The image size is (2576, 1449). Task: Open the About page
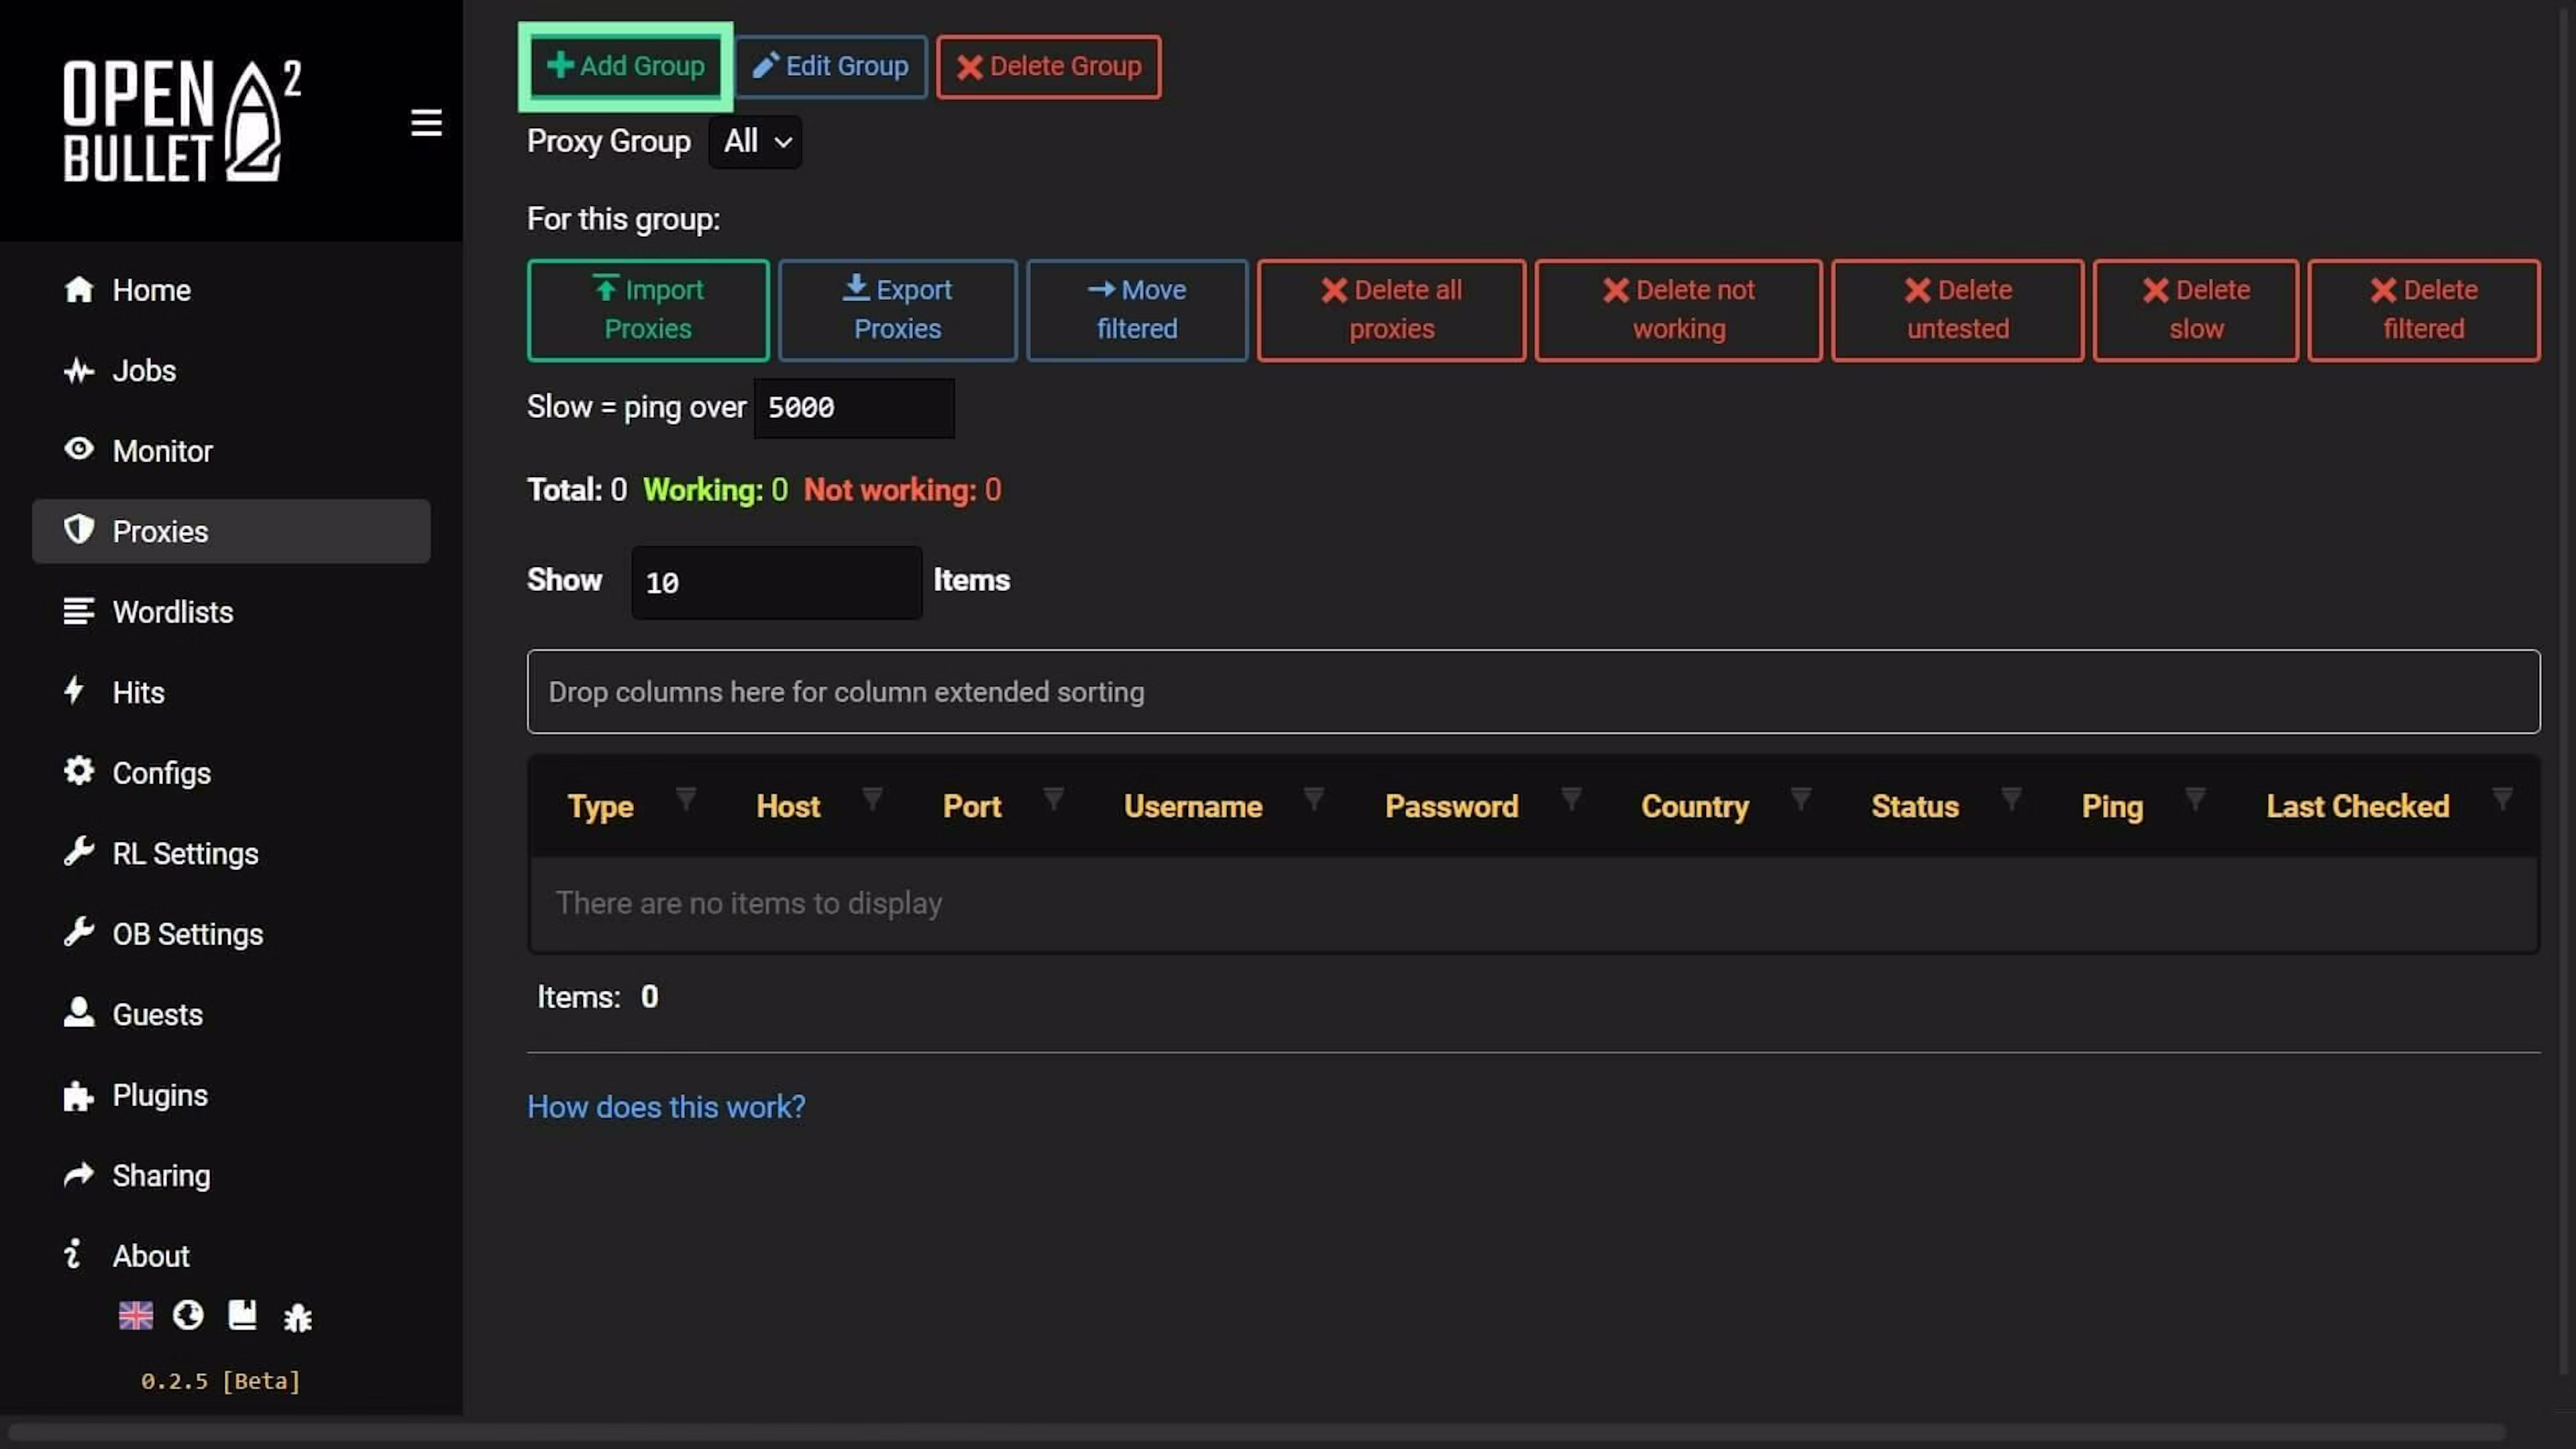231,1256
